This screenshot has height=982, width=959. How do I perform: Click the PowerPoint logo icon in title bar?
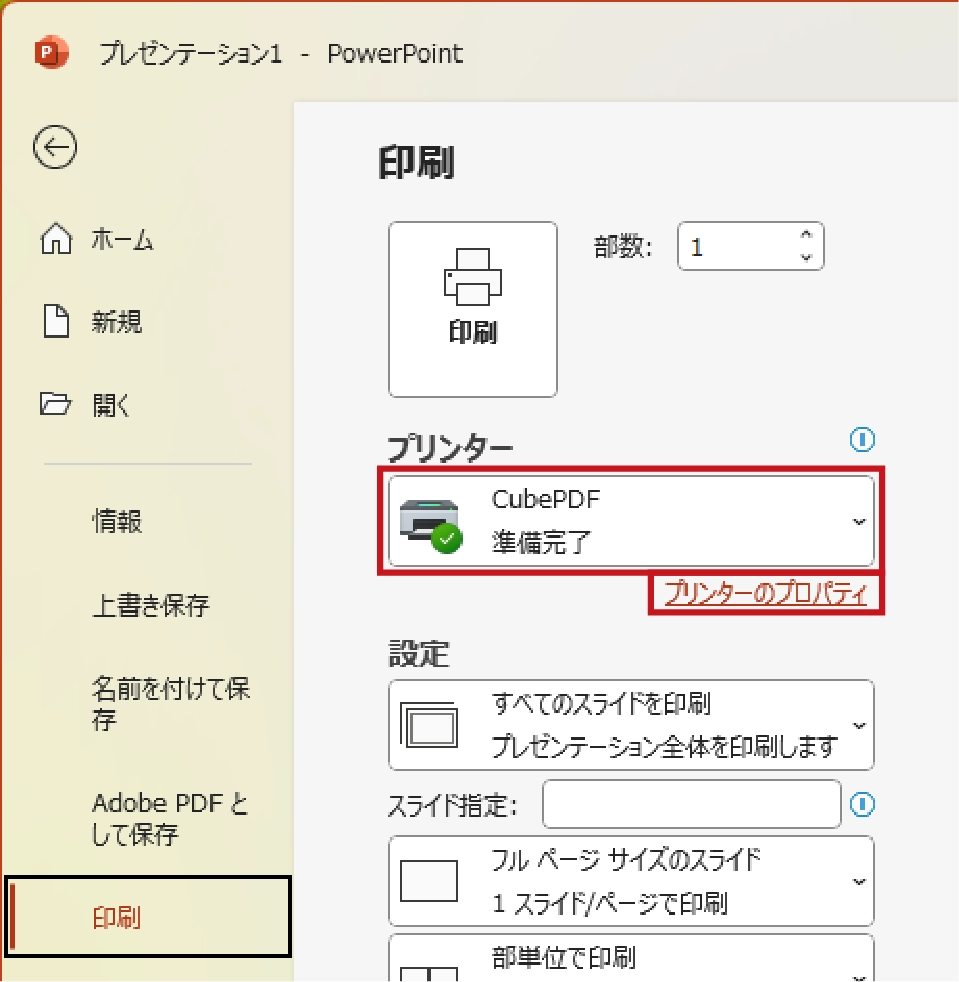click(49, 53)
